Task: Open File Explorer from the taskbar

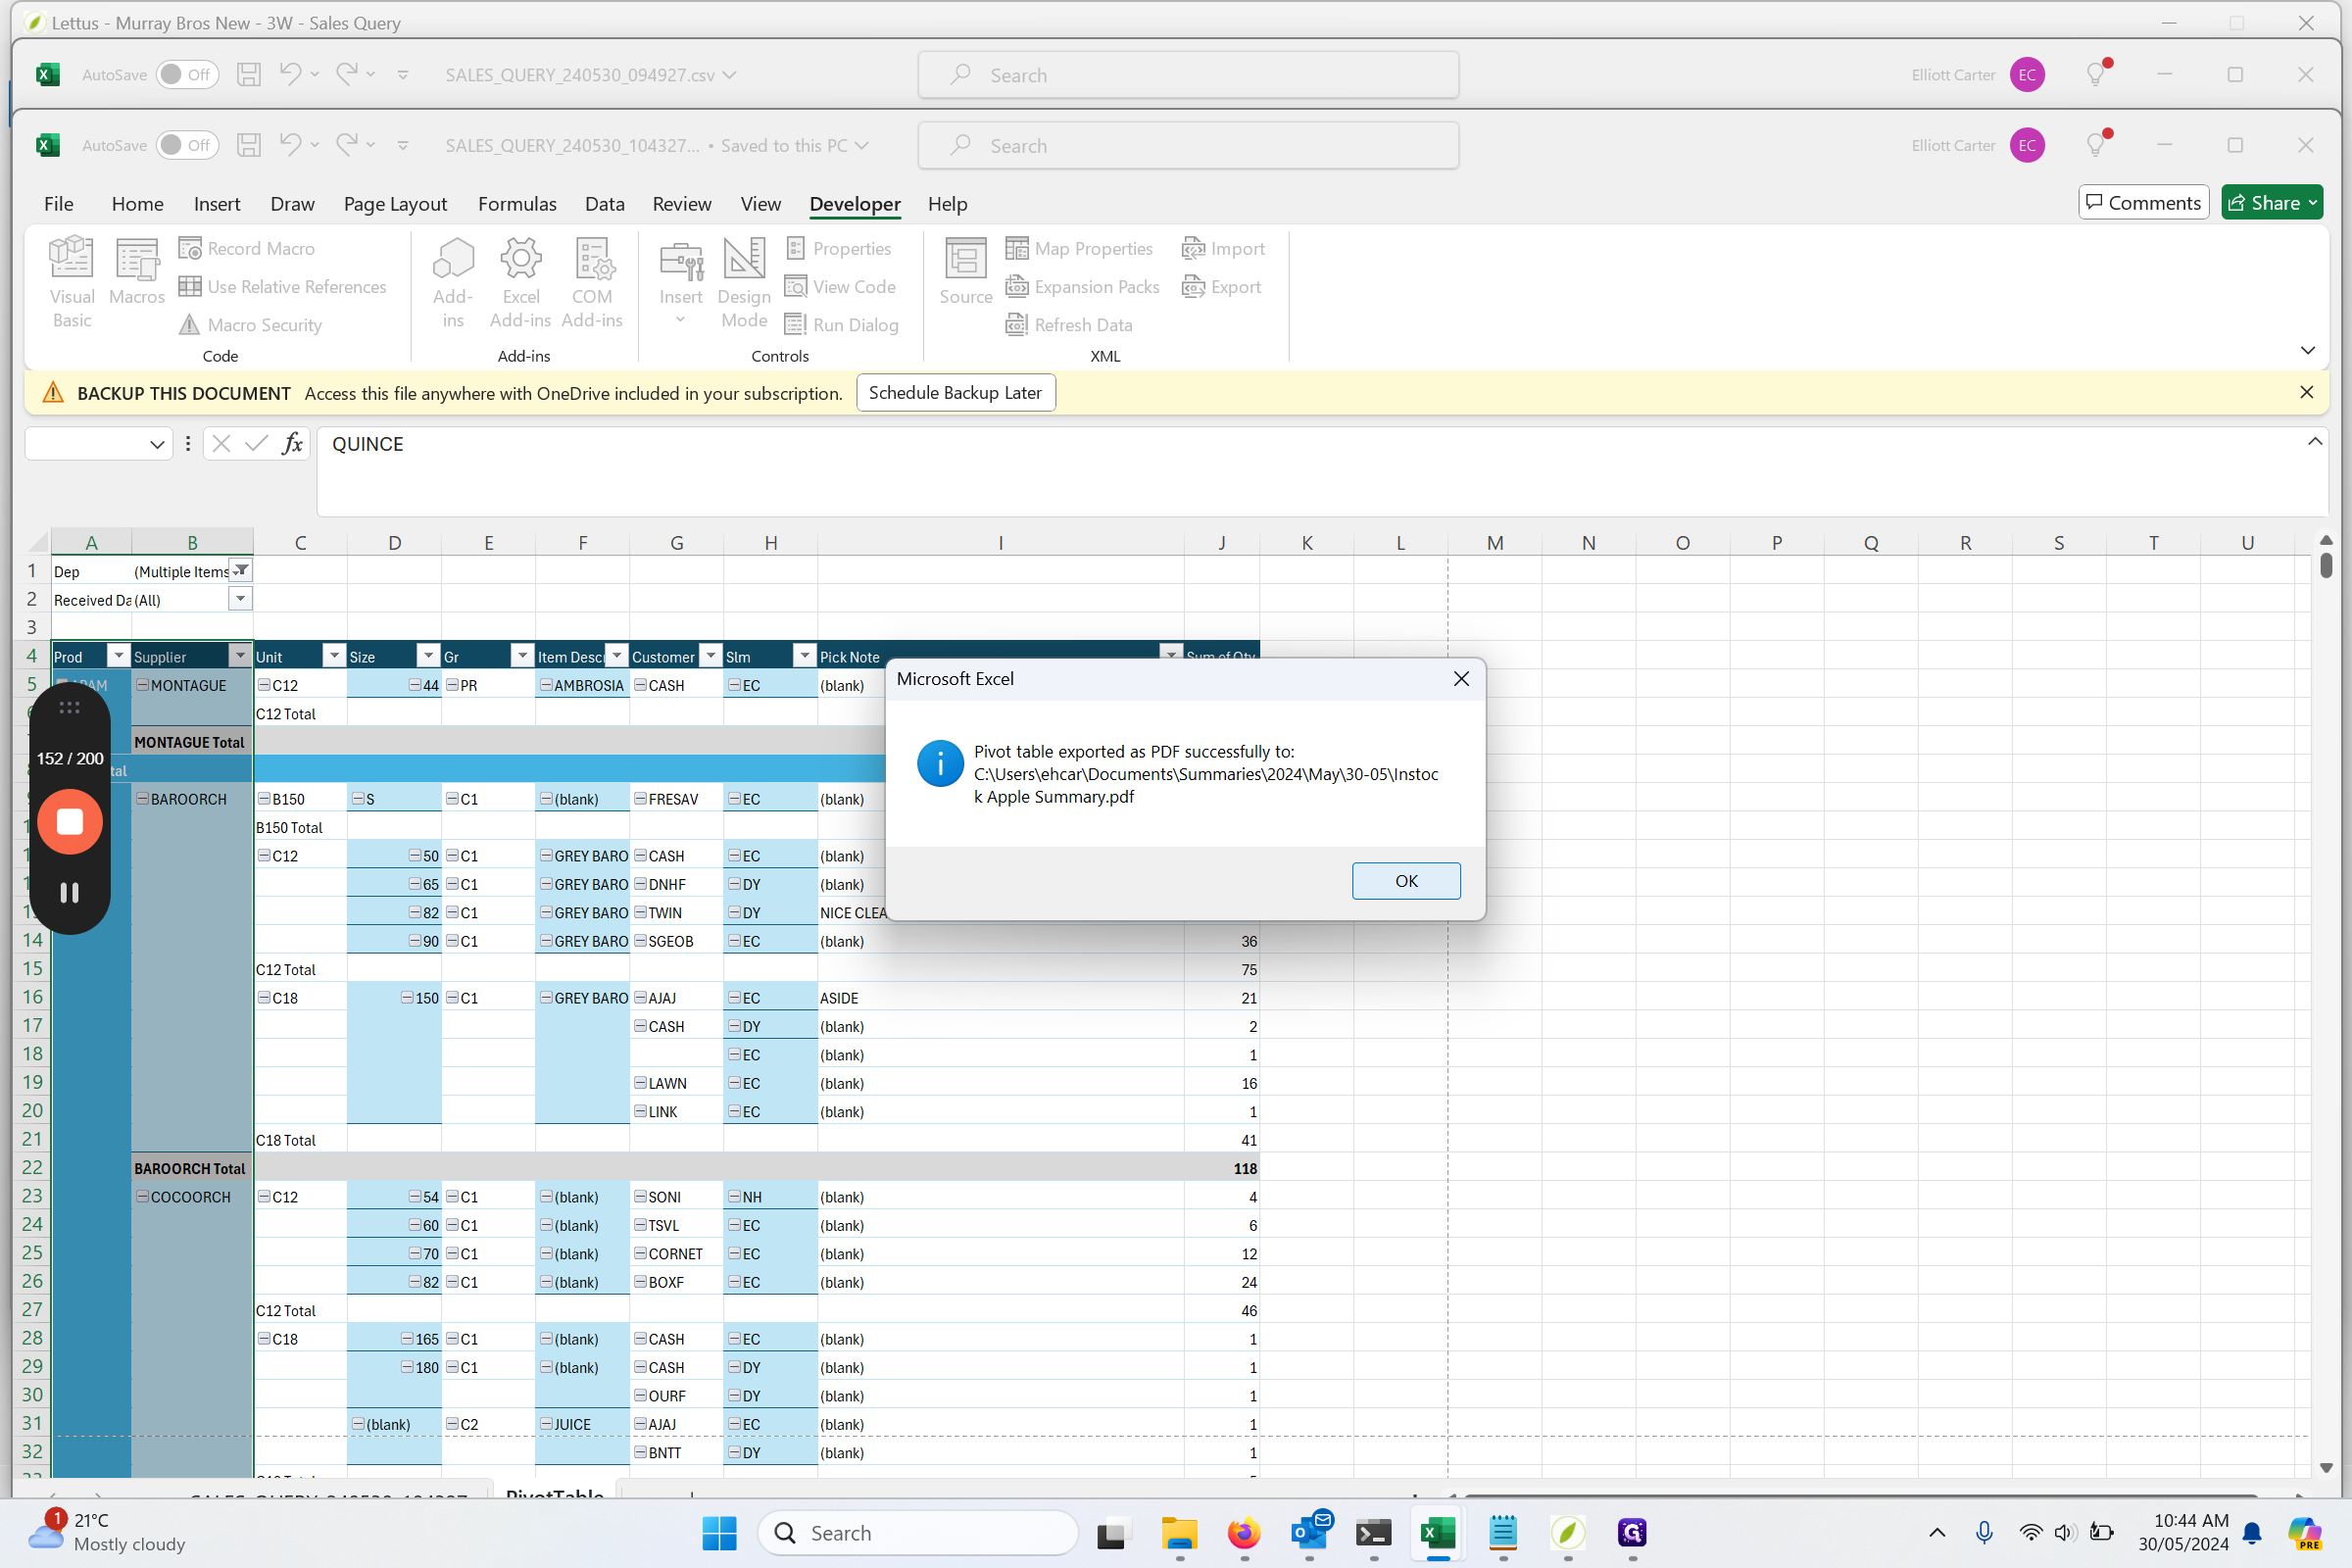Action: pos(1179,1532)
